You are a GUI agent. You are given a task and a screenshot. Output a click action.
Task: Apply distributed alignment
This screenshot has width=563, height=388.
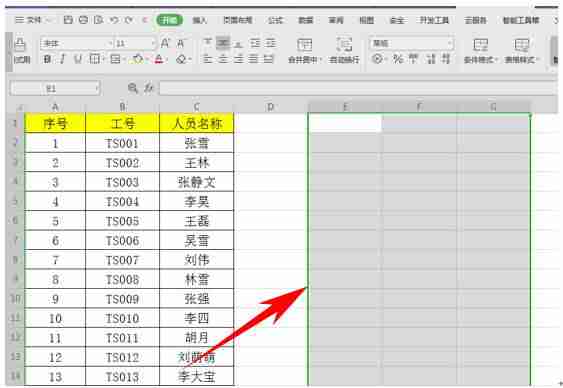pos(269,59)
